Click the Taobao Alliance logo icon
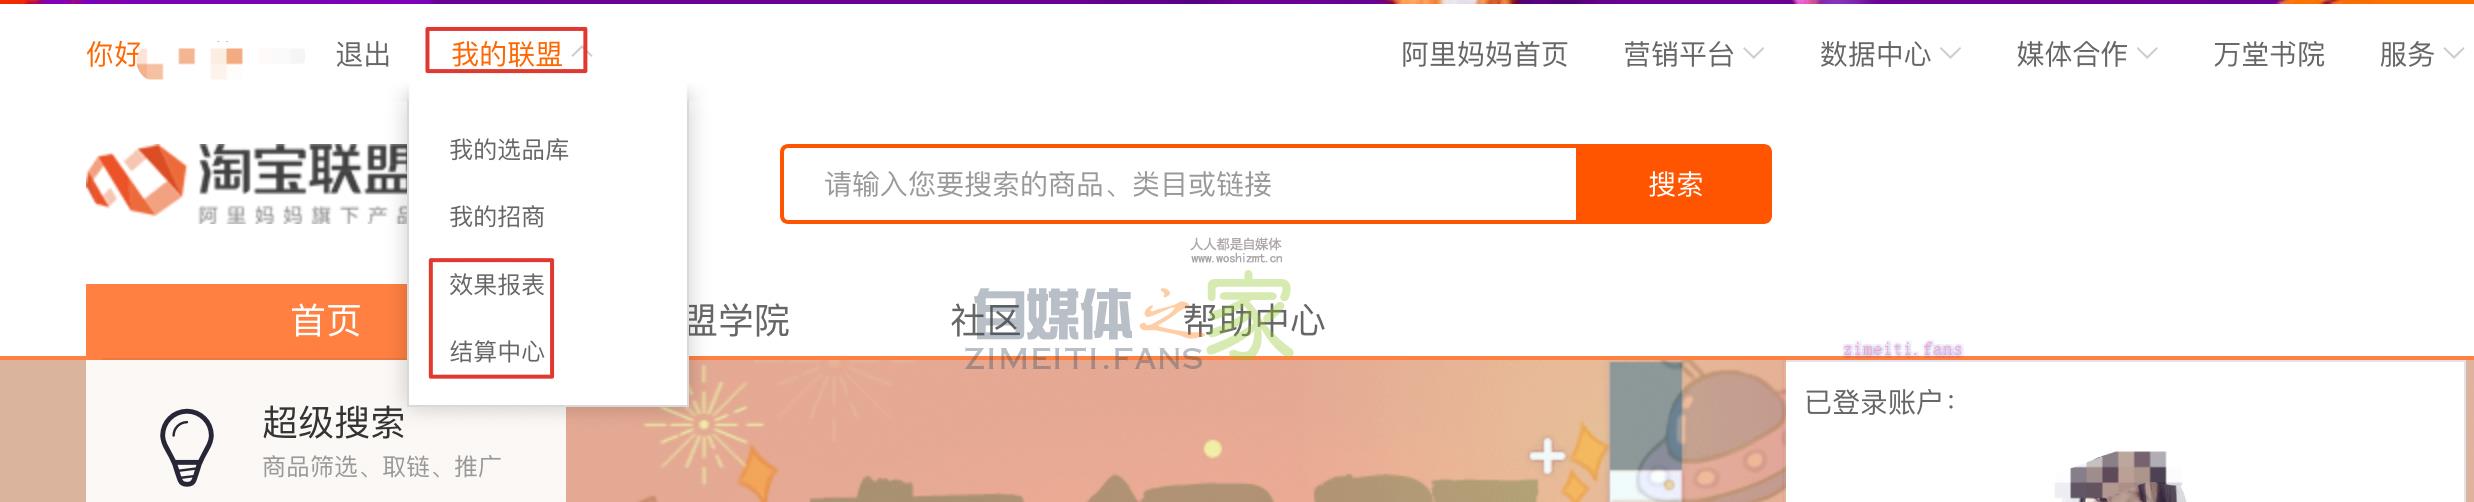This screenshot has width=2474, height=502. coord(135,180)
